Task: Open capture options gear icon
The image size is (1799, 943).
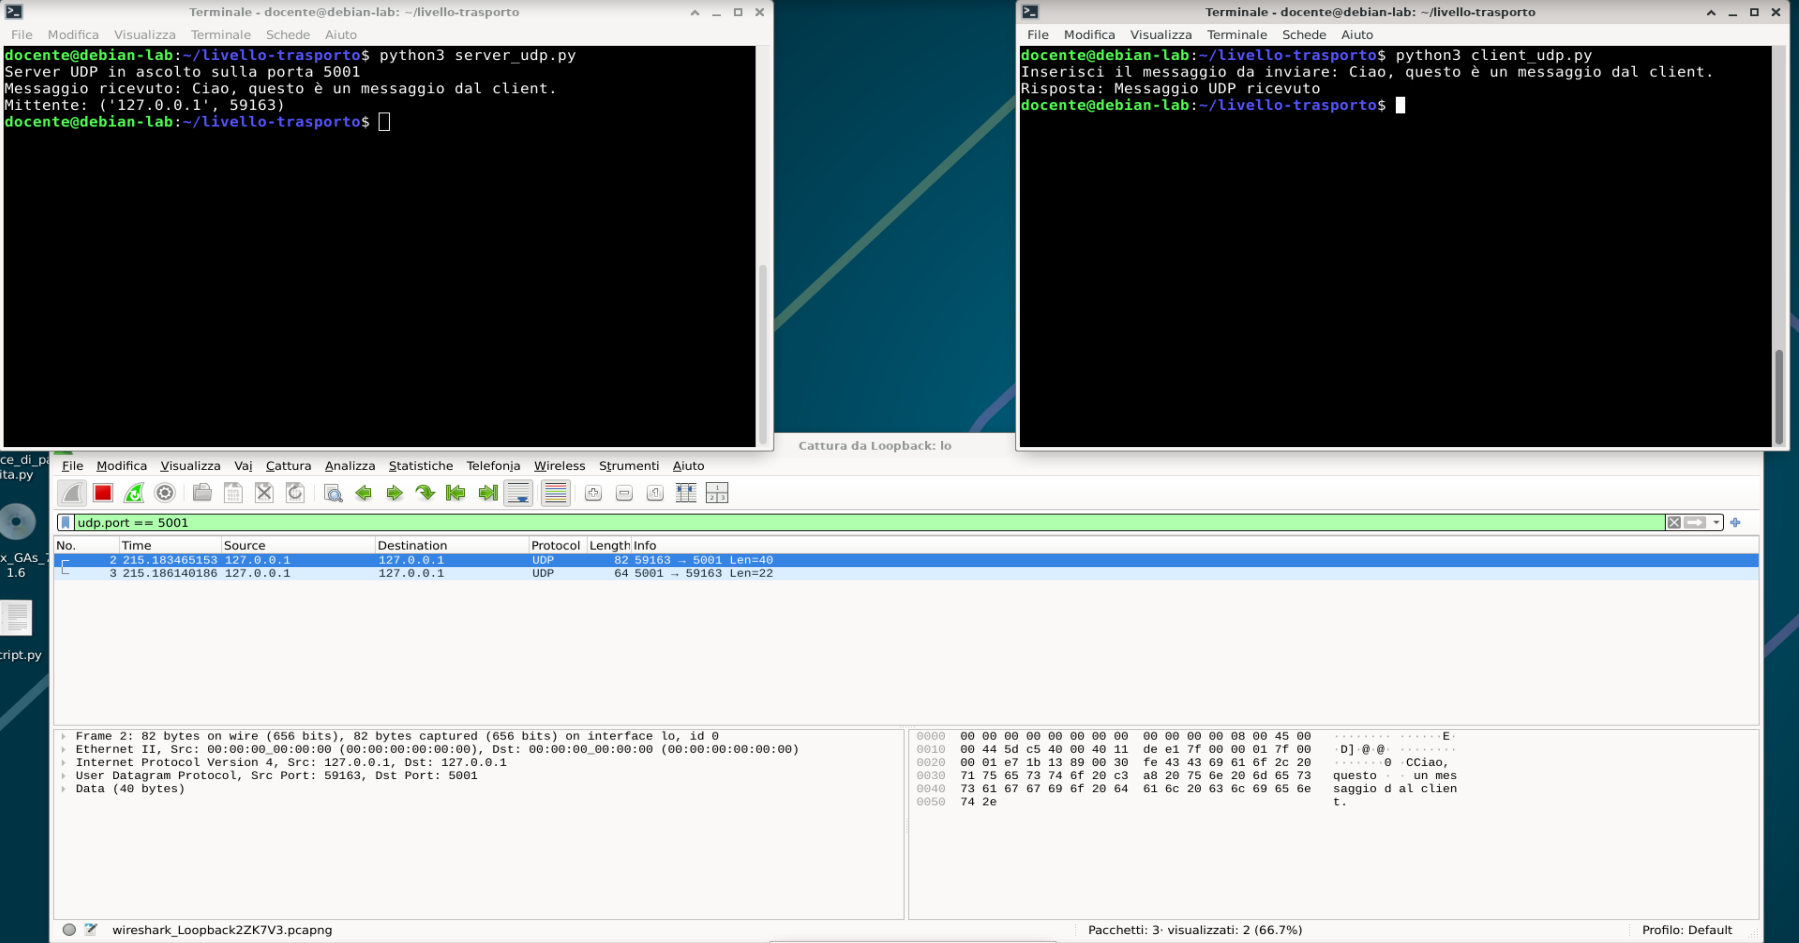Action: click(165, 493)
